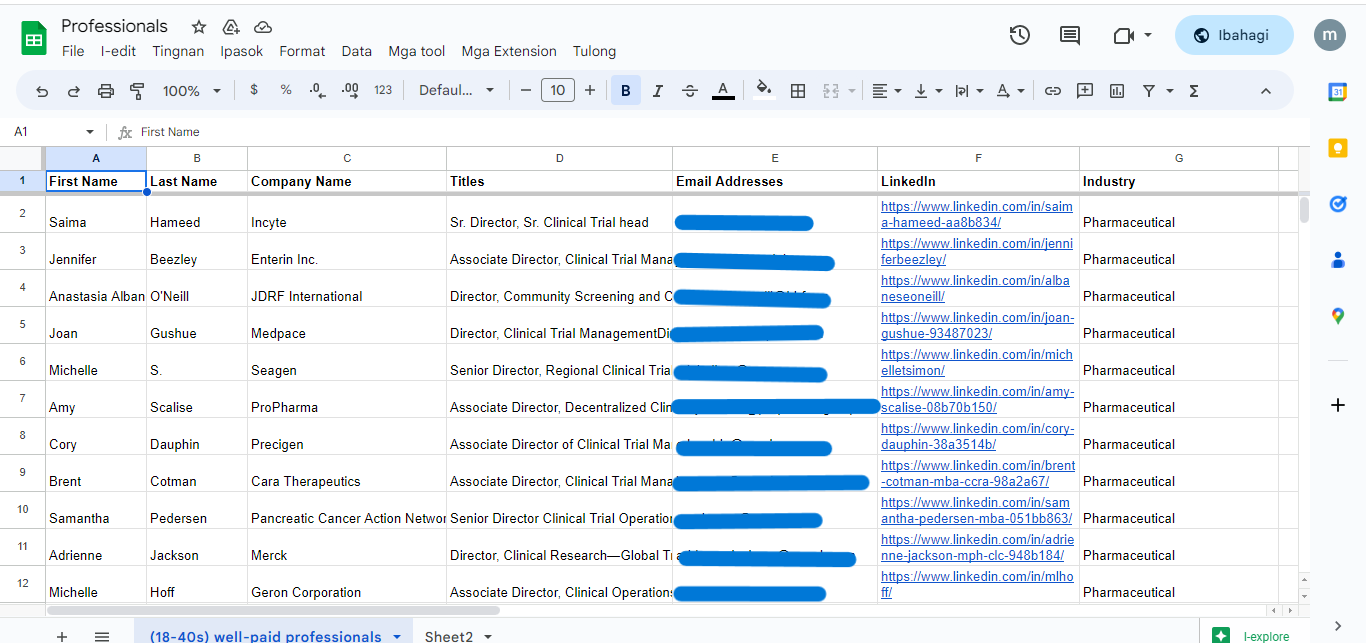Toggle Strikethrough formatting button
Image resolution: width=1366 pixels, height=643 pixels.
689,91
